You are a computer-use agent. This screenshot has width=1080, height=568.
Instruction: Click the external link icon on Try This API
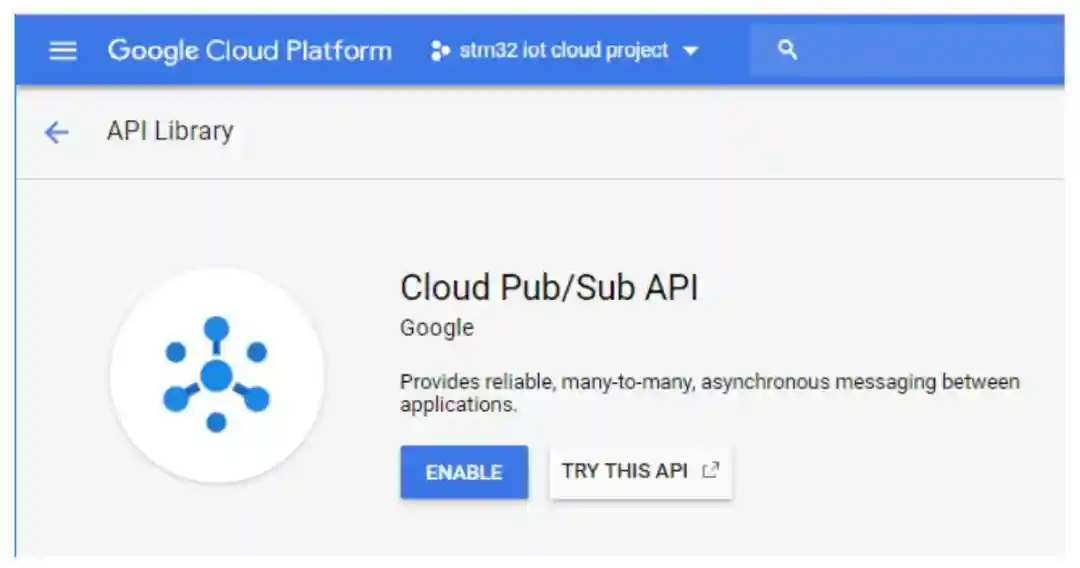[710, 471]
